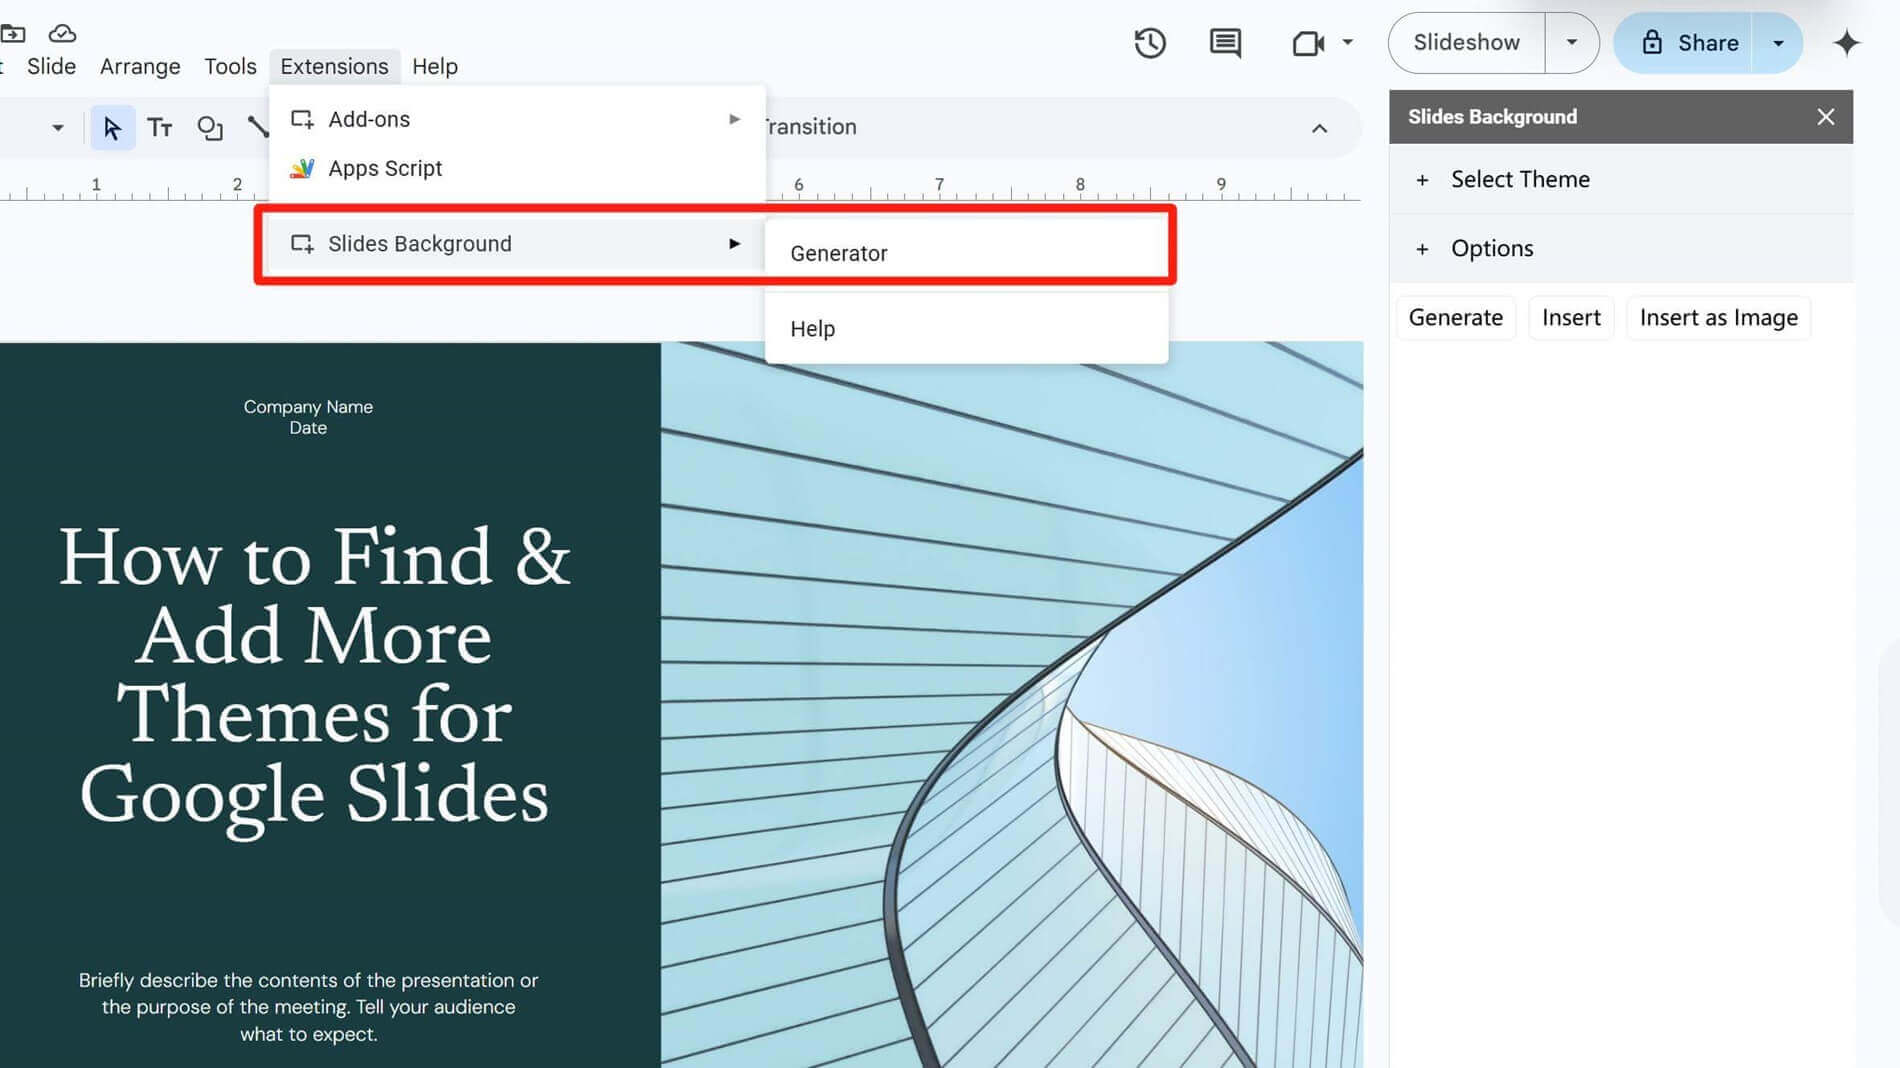
Task: Select the arrow cursor tool
Action: coord(112,127)
